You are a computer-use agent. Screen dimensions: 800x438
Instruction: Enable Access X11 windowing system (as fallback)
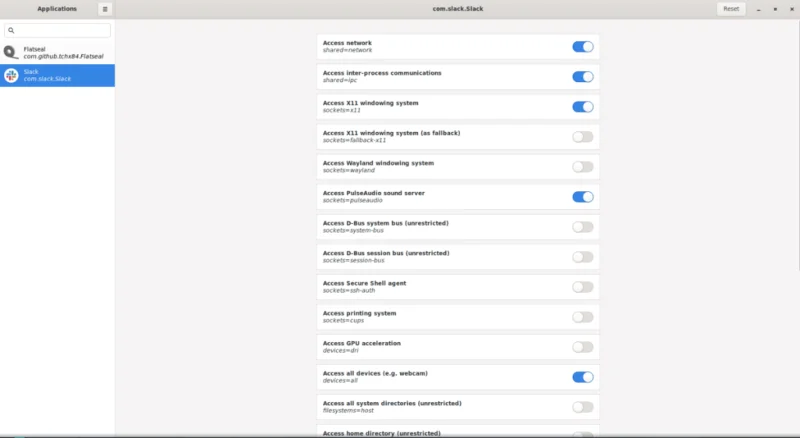[x=583, y=137]
